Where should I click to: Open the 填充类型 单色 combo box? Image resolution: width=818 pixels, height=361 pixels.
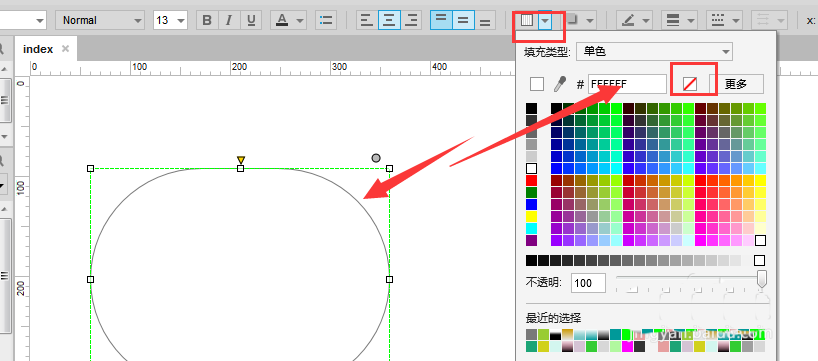[654, 52]
